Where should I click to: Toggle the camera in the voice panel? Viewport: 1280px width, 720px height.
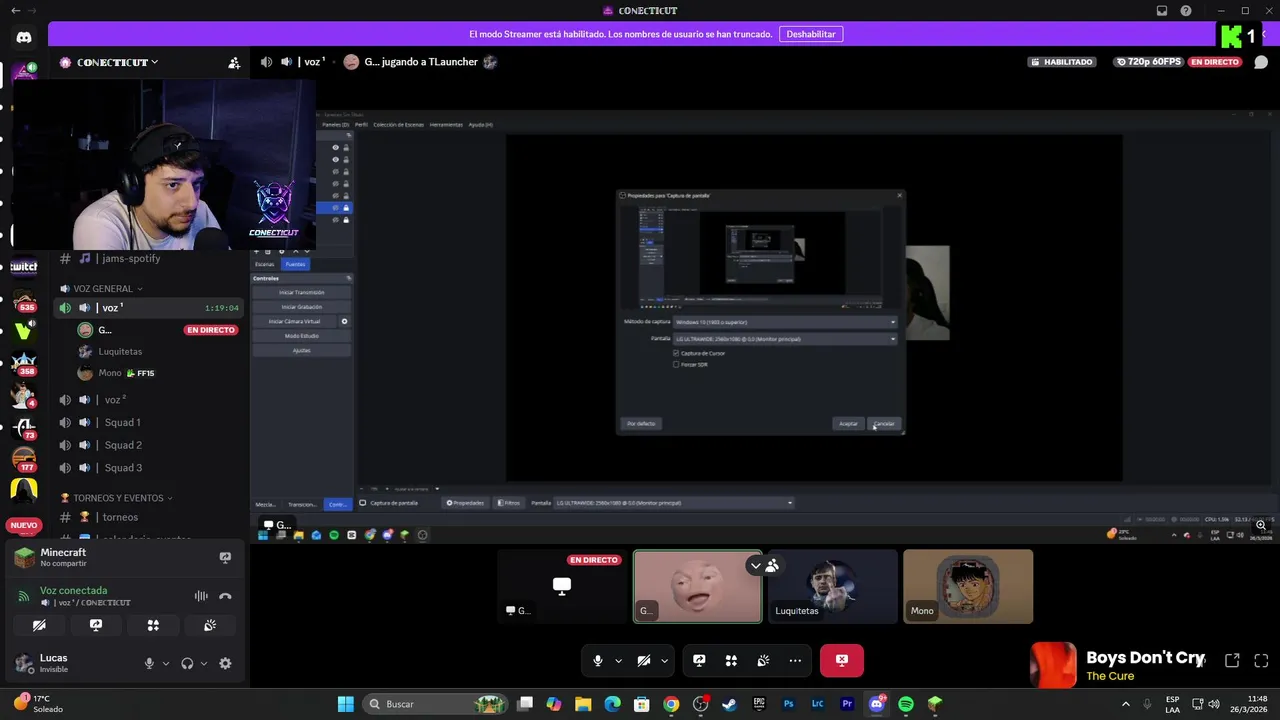coord(39,625)
